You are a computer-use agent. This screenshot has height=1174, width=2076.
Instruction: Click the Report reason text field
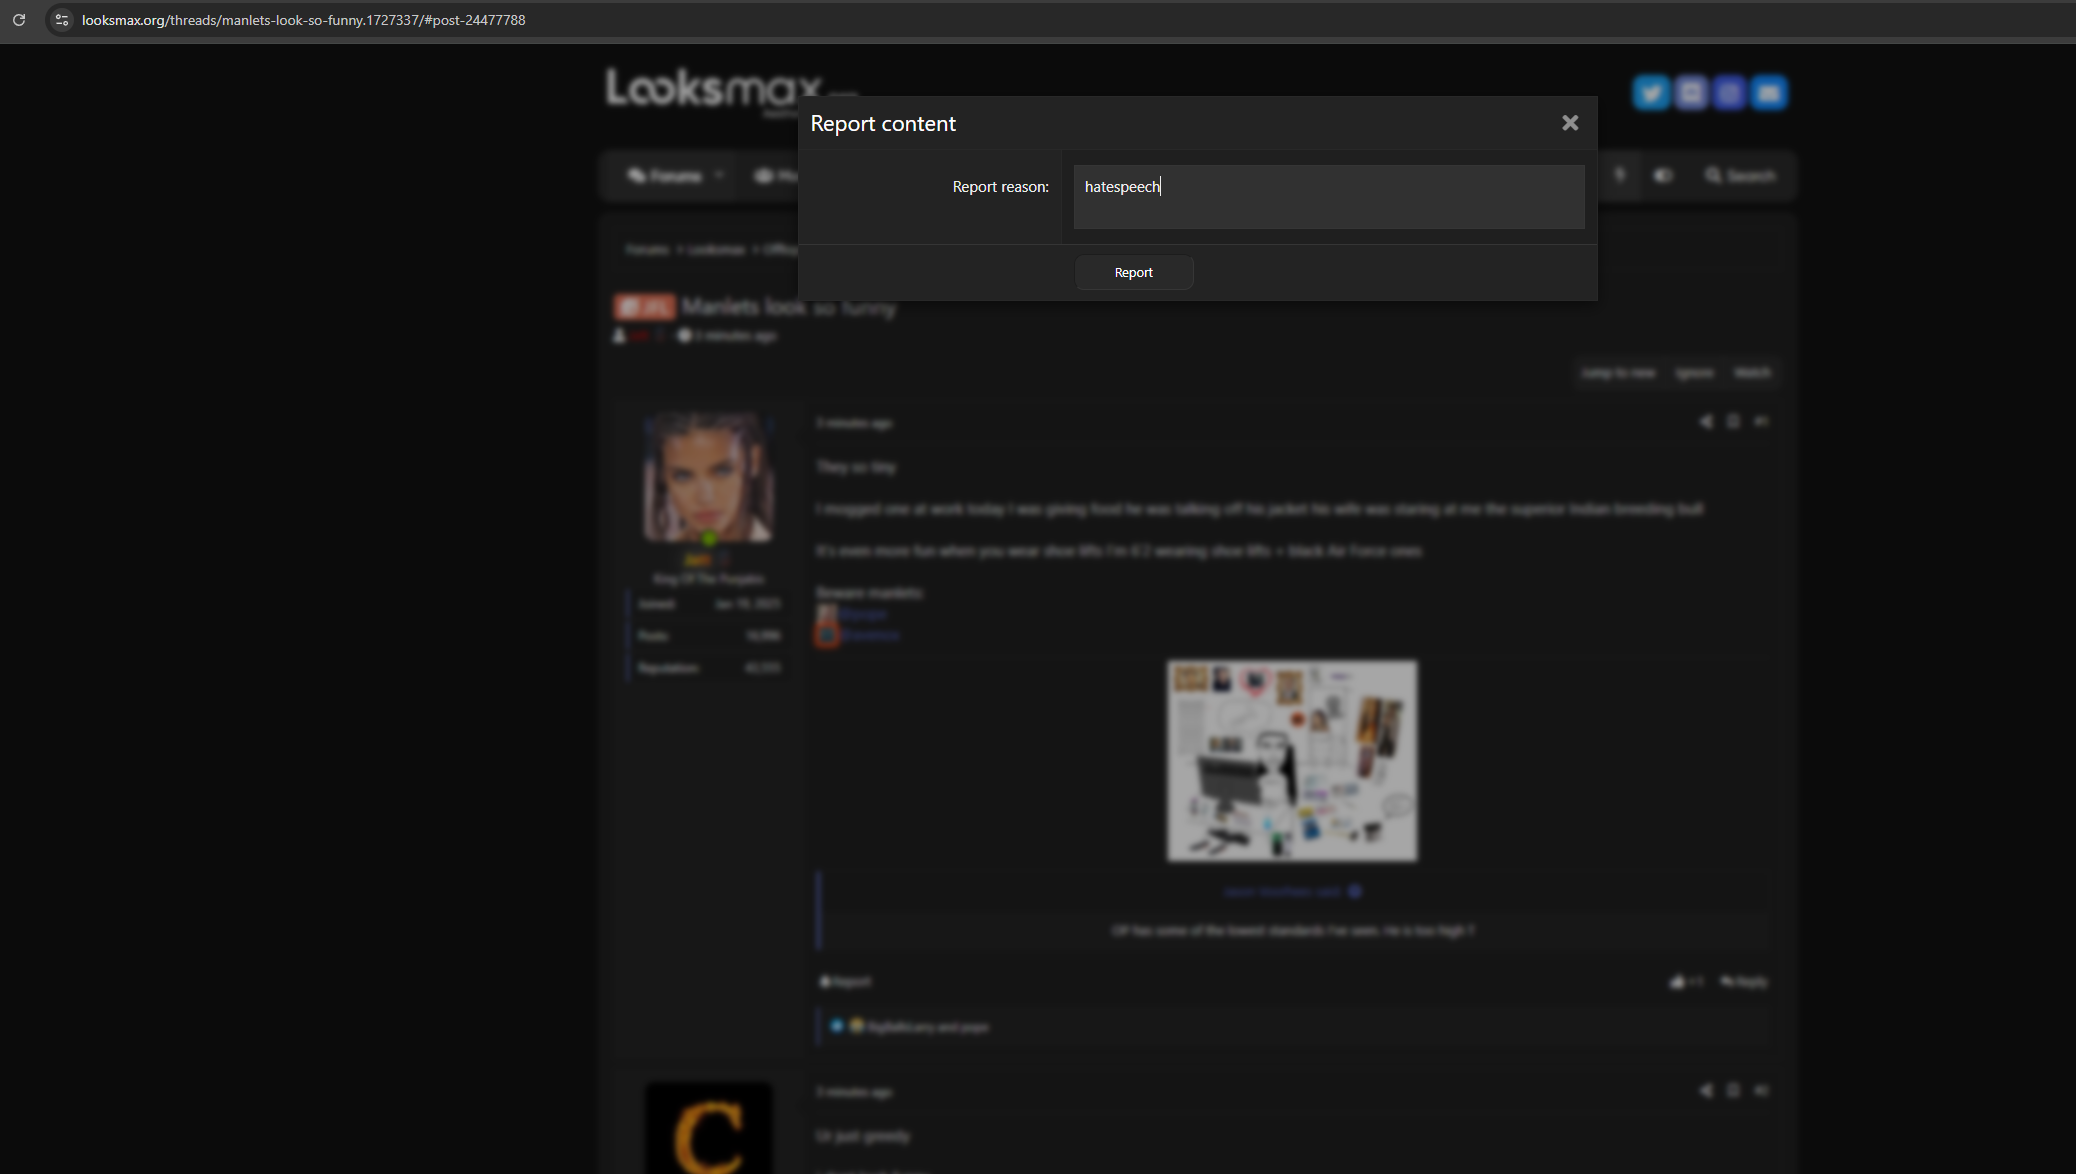pos(1328,197)
